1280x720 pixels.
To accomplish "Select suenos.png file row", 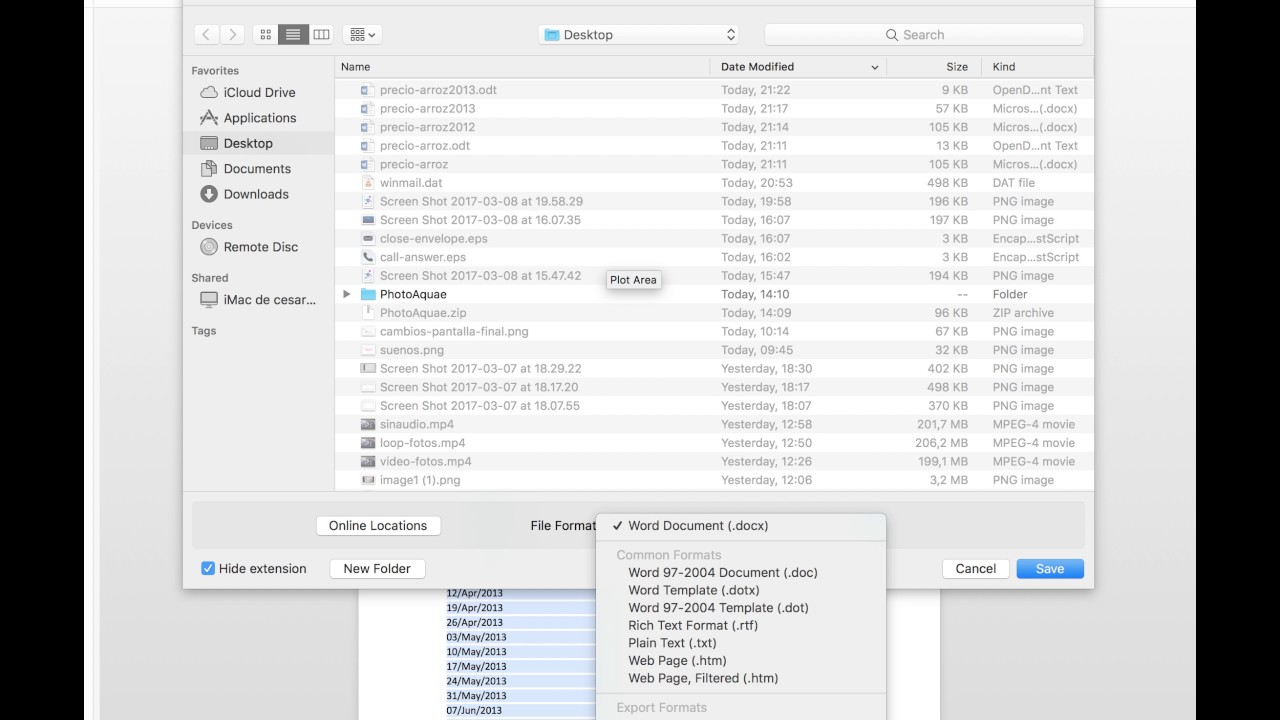I will point(714,350).
